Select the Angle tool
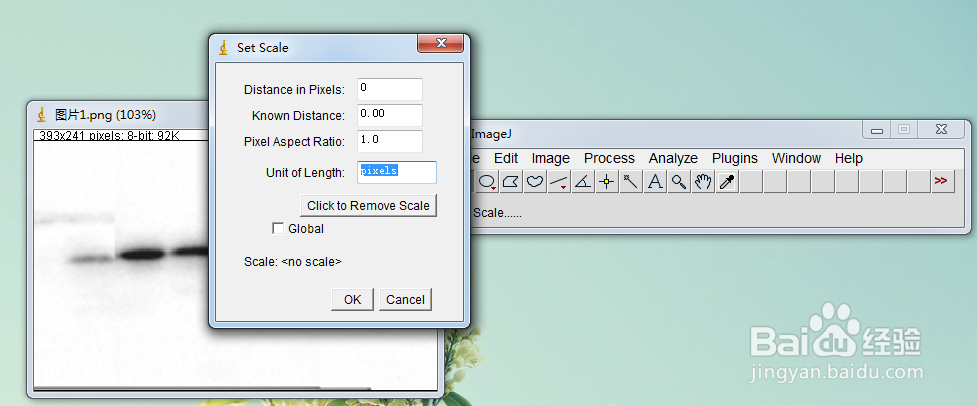The height and width of the screenshot is (406, 977). point(583,181)
